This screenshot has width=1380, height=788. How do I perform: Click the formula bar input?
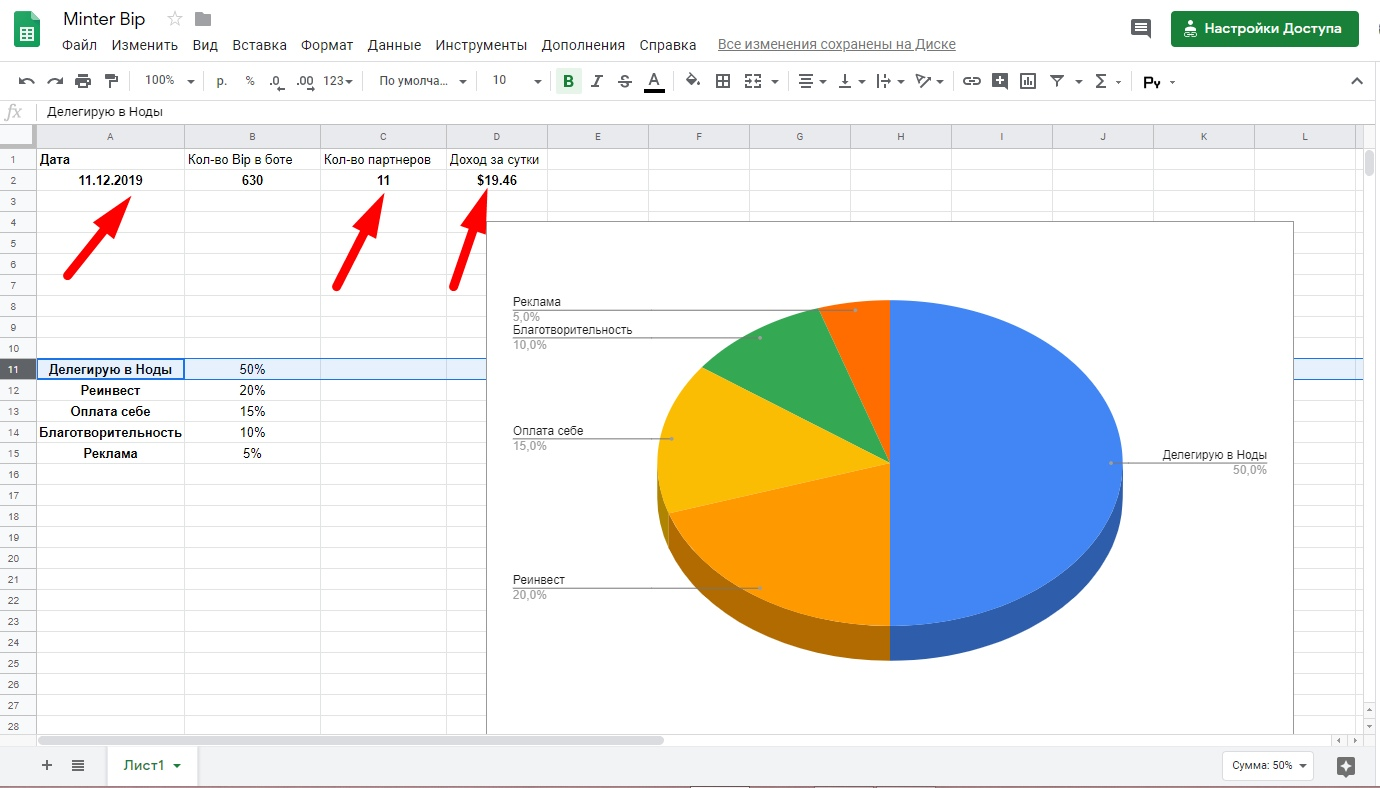pos(706,112)
